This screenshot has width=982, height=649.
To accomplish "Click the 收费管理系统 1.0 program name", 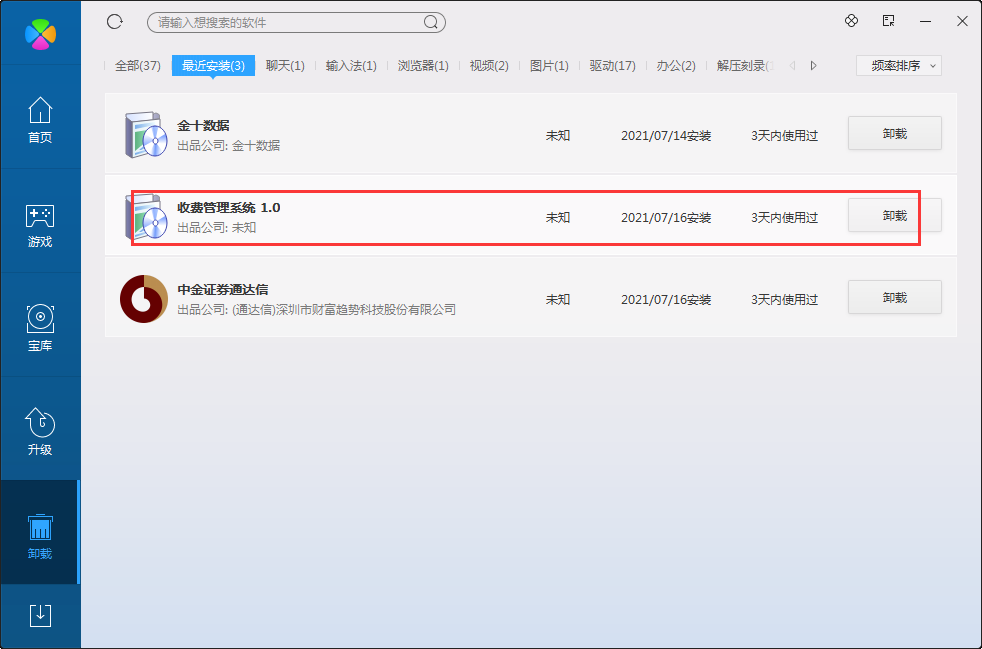I will point(229,207).
